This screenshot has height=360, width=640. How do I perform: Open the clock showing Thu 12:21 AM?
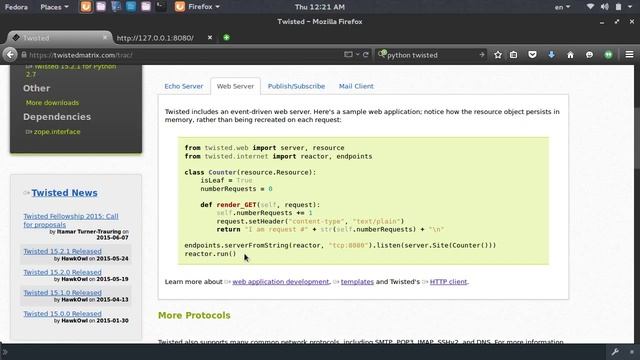[x=320, y=7]
